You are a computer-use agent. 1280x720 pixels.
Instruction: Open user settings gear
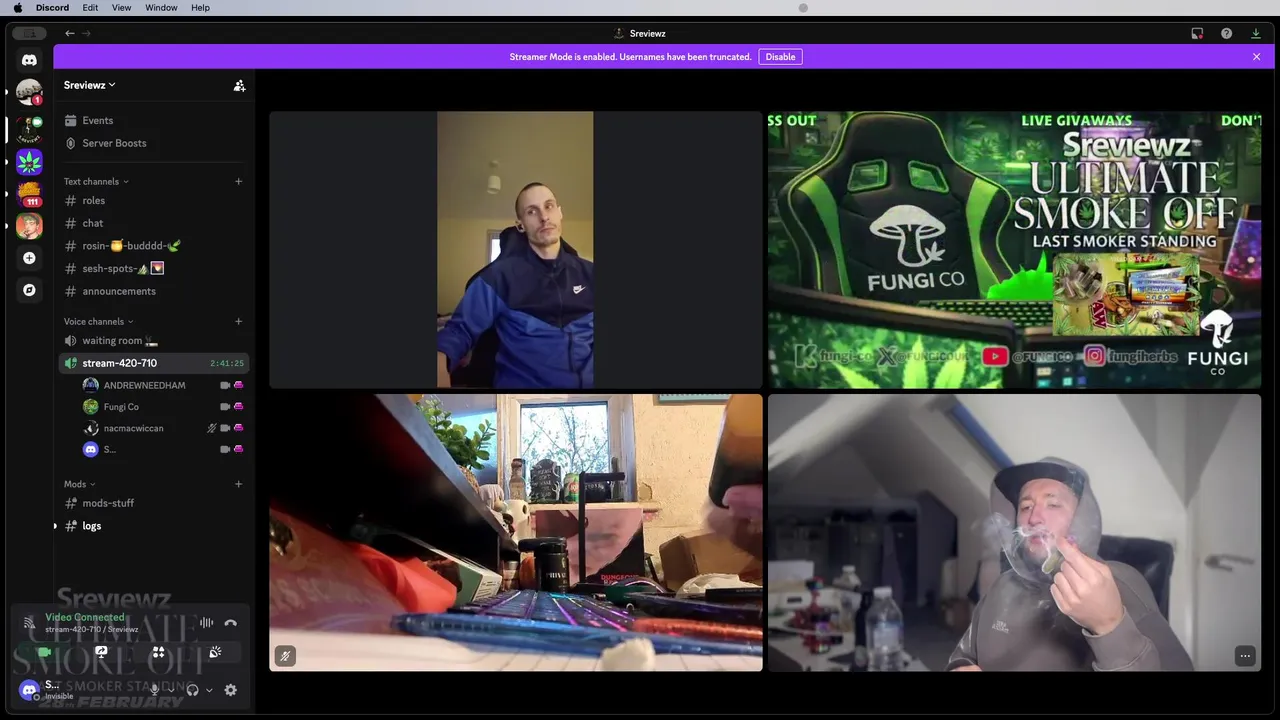coord(230,690)
